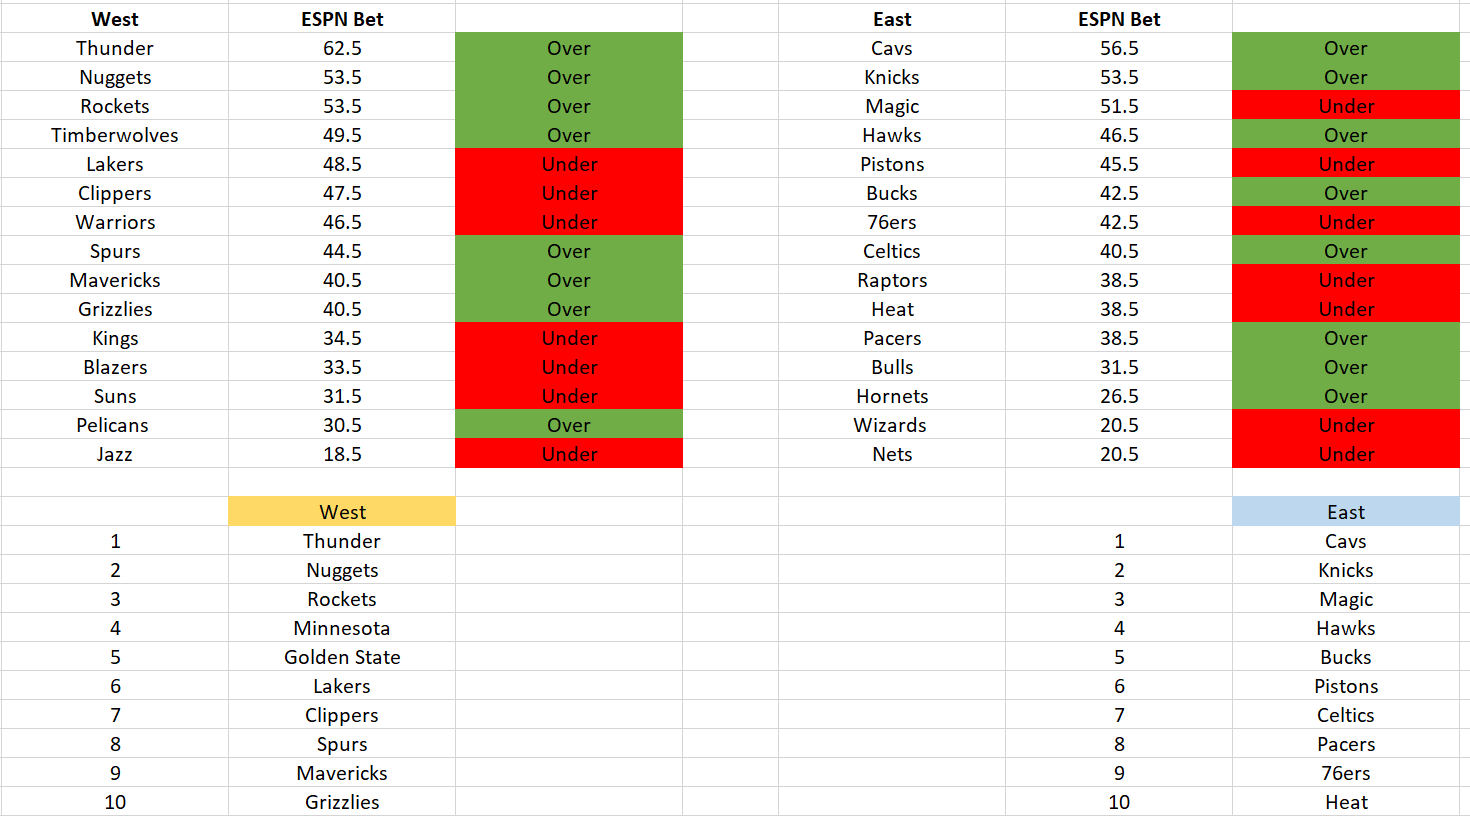
Task: Click the Bulls 31.5 value cell
Action: [1119, 367]
